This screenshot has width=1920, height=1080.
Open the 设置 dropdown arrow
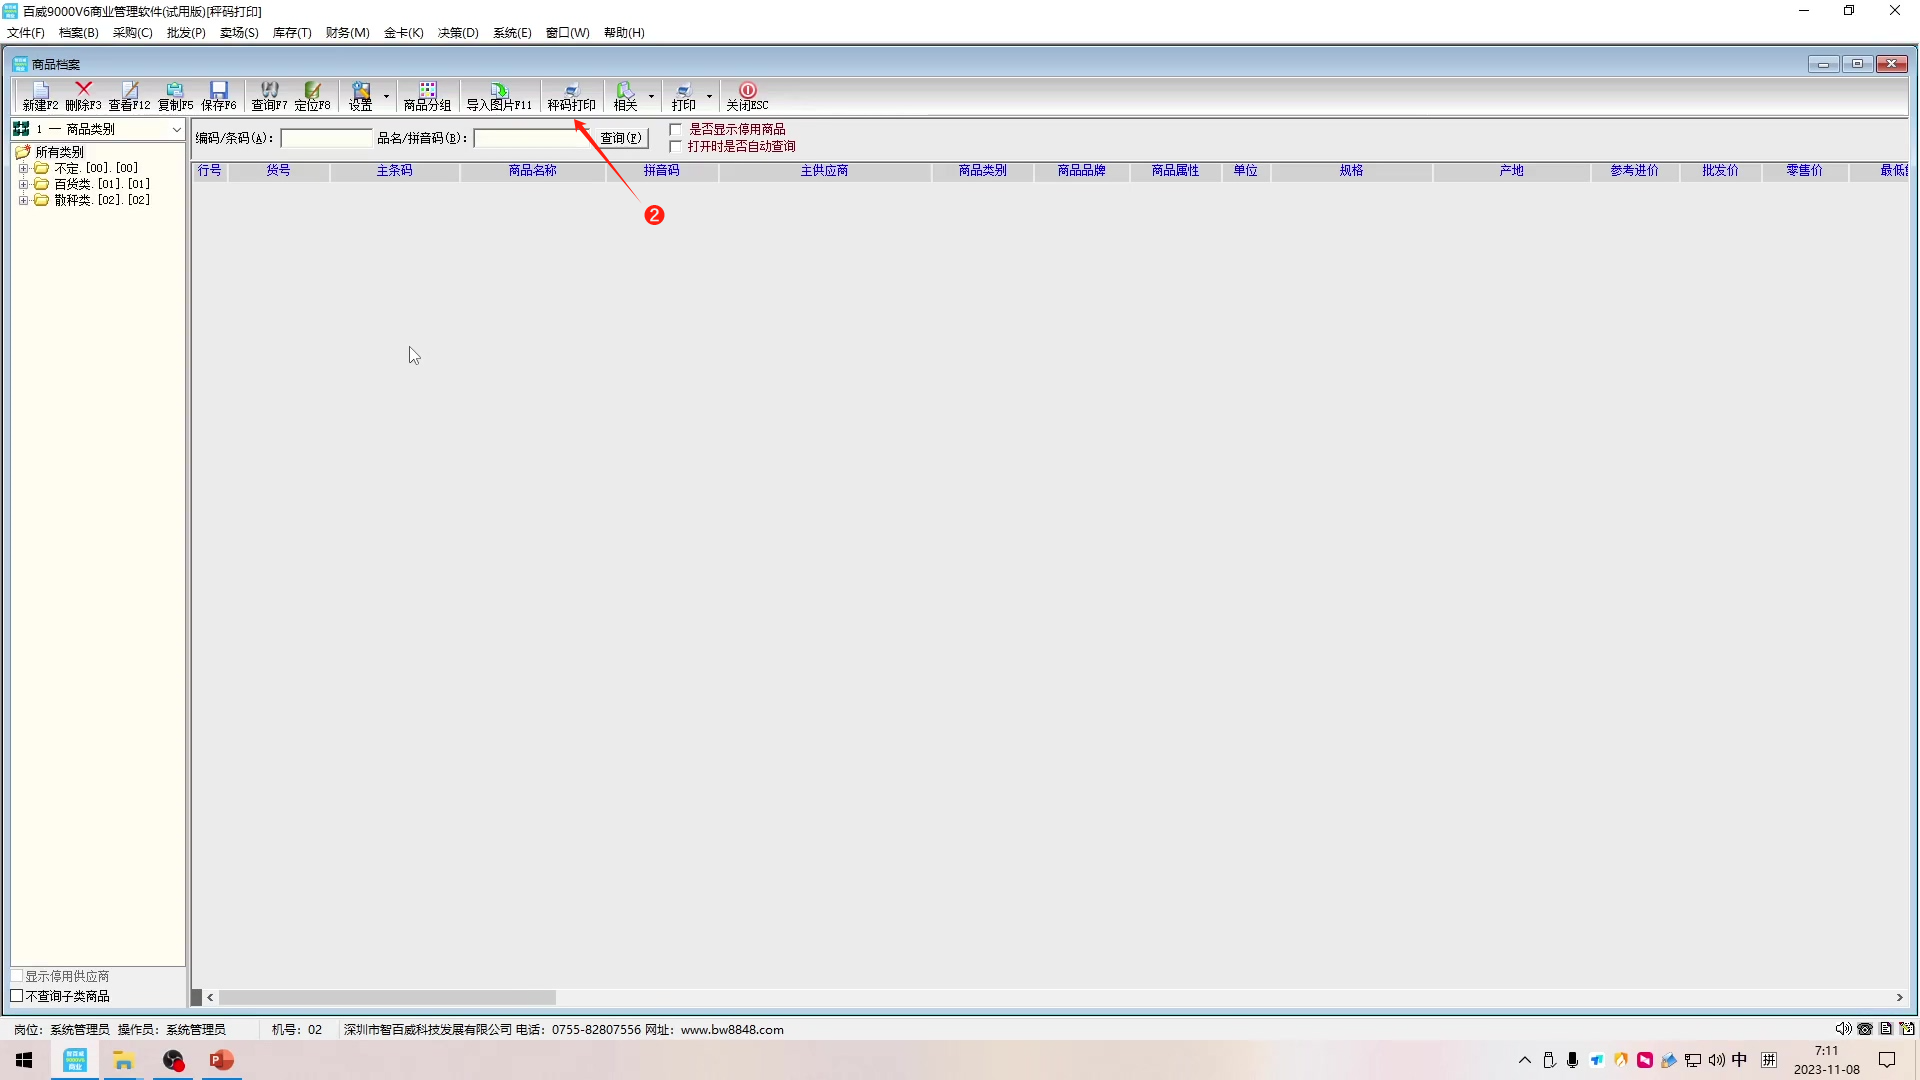(x=386, y=97)
